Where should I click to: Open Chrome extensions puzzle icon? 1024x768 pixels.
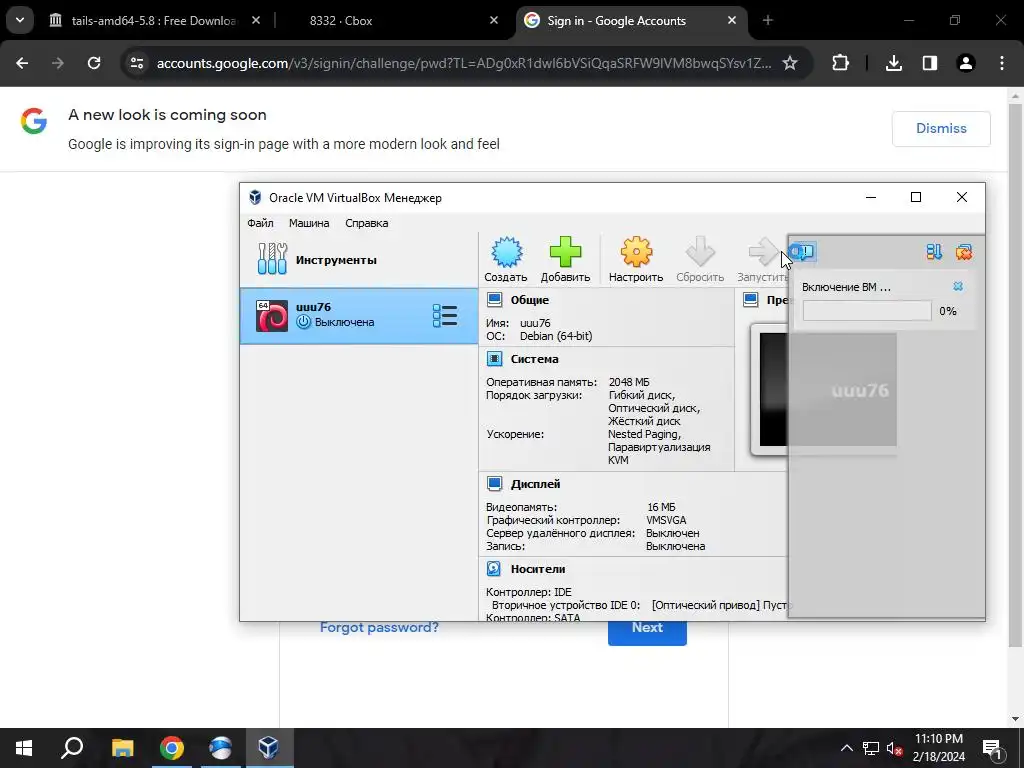point(840,63)
